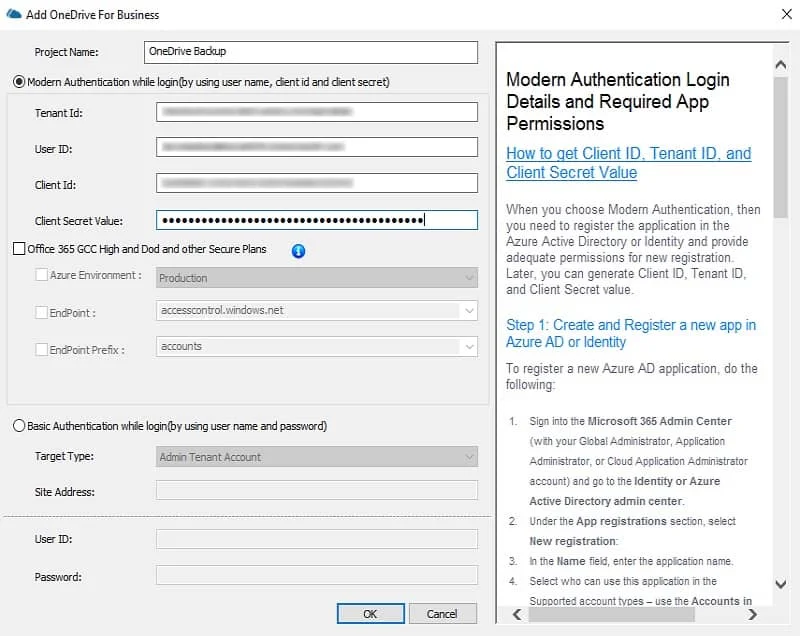Click the Client Secret Value field
The width and height of the screenshot is (800, 636).
tap(317, 220)
